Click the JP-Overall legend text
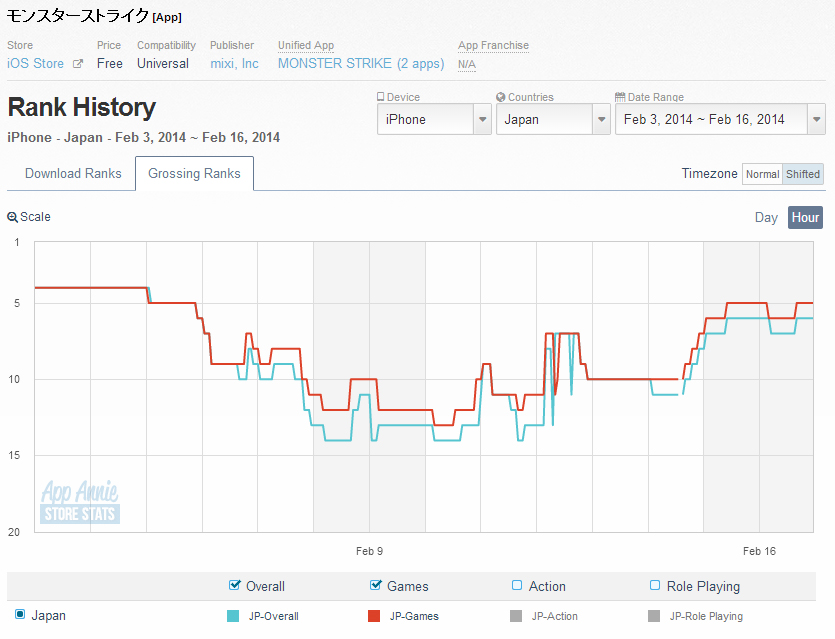 click(x=273, y=616)
